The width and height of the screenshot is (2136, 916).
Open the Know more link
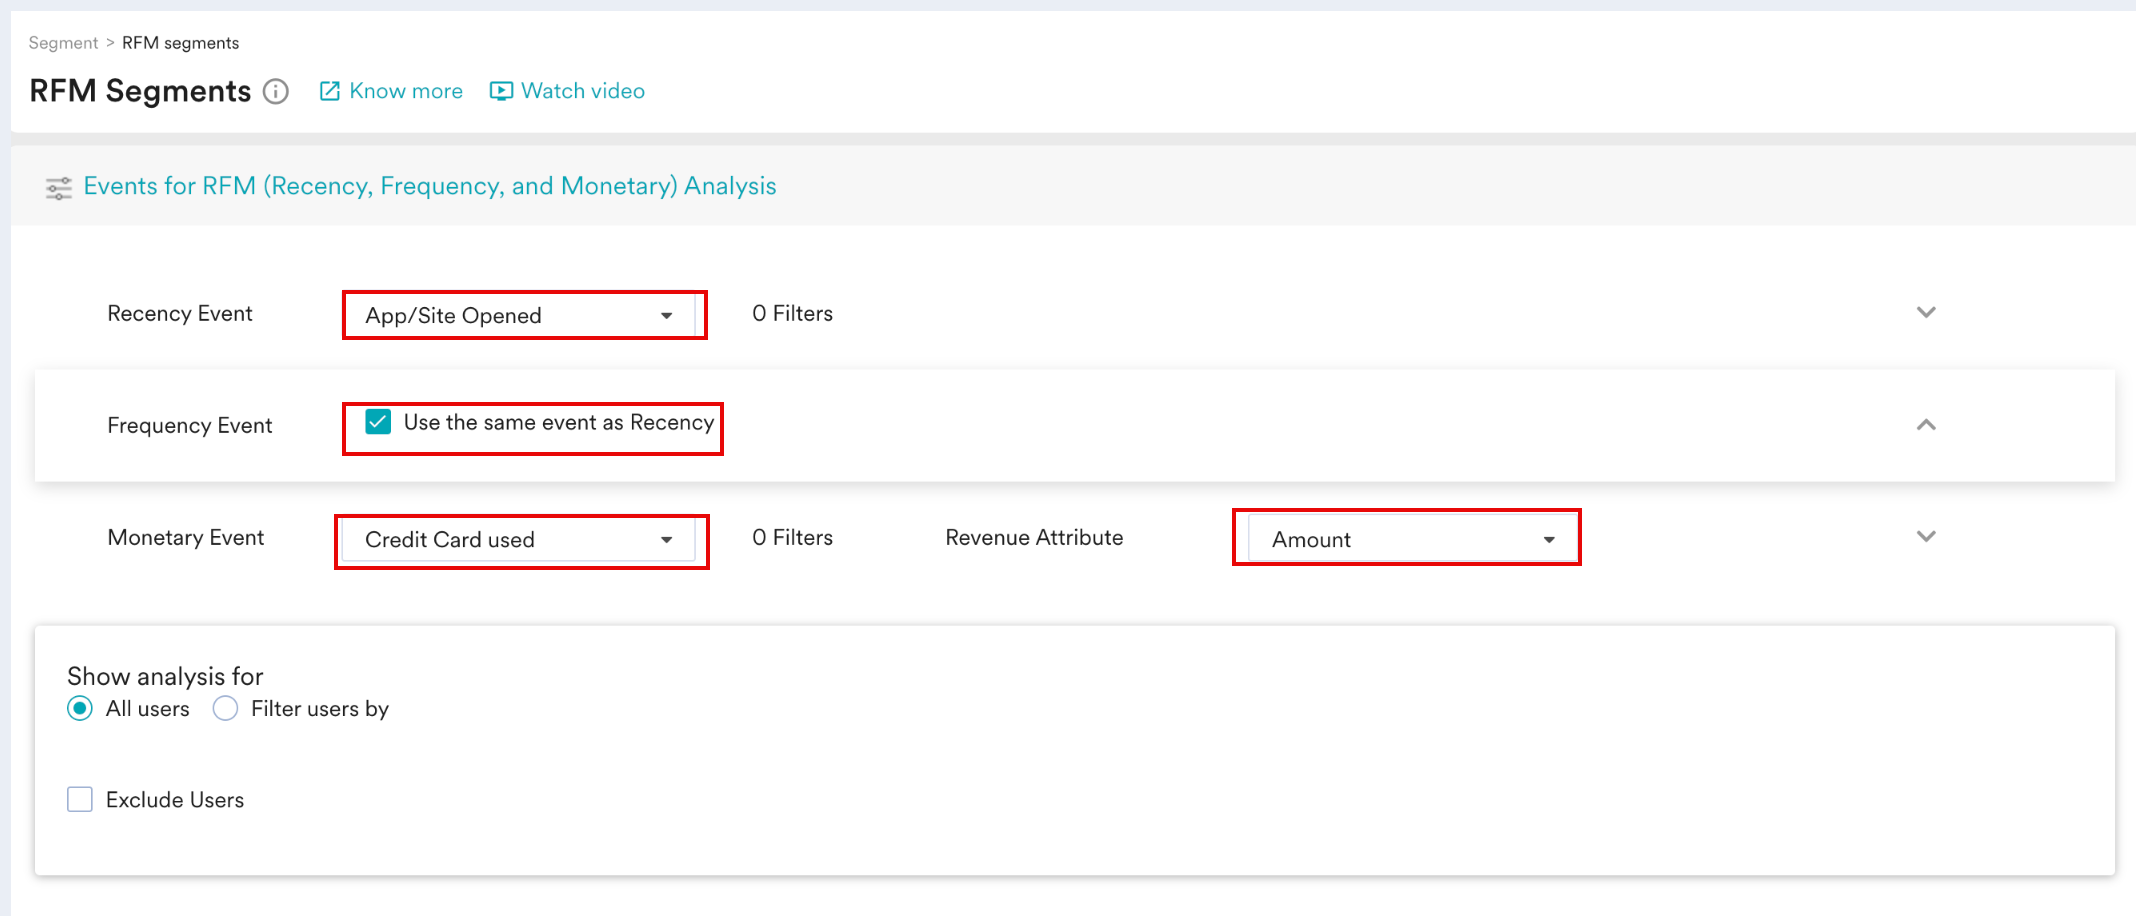coord(406,91)
